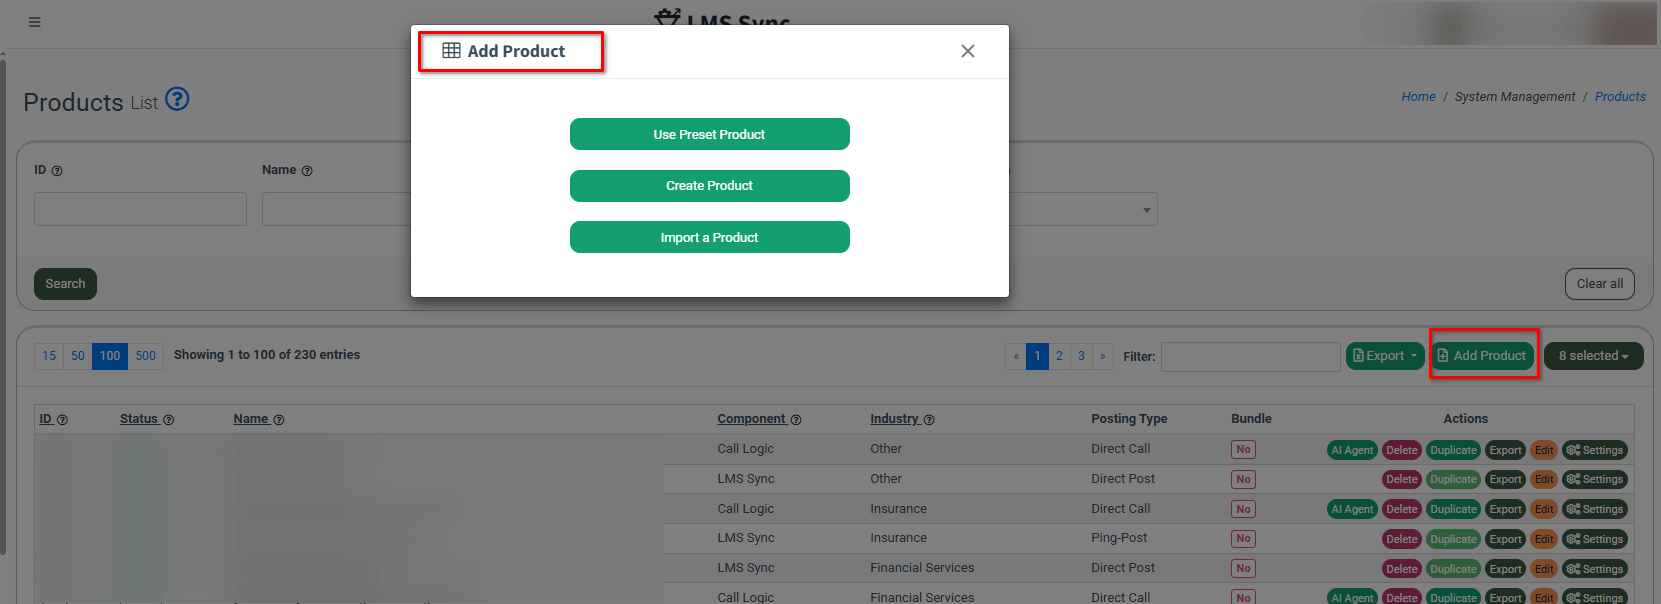Close the Add Product dialog with X
The image size is (1661, 604).
[x=967, y=51]
